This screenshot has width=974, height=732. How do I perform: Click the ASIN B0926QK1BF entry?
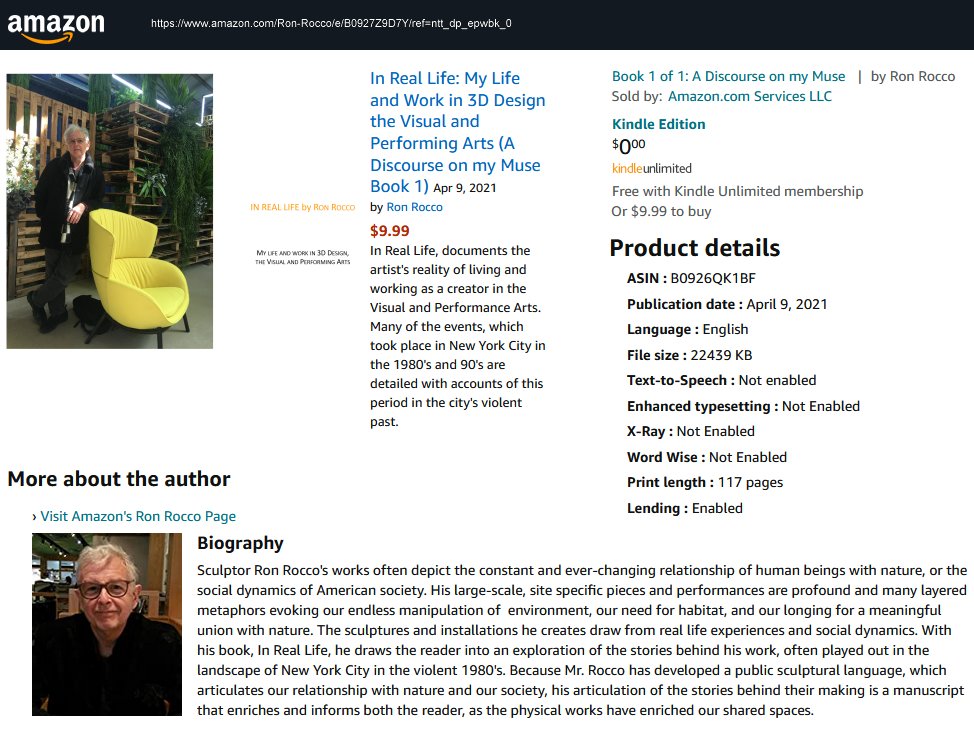(691, 278)
